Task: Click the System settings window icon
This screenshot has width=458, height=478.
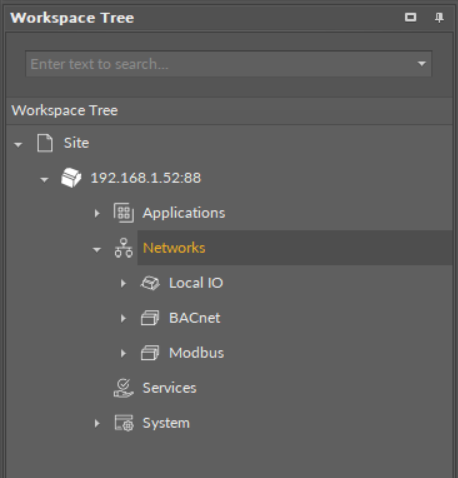Action: point(124,423)
